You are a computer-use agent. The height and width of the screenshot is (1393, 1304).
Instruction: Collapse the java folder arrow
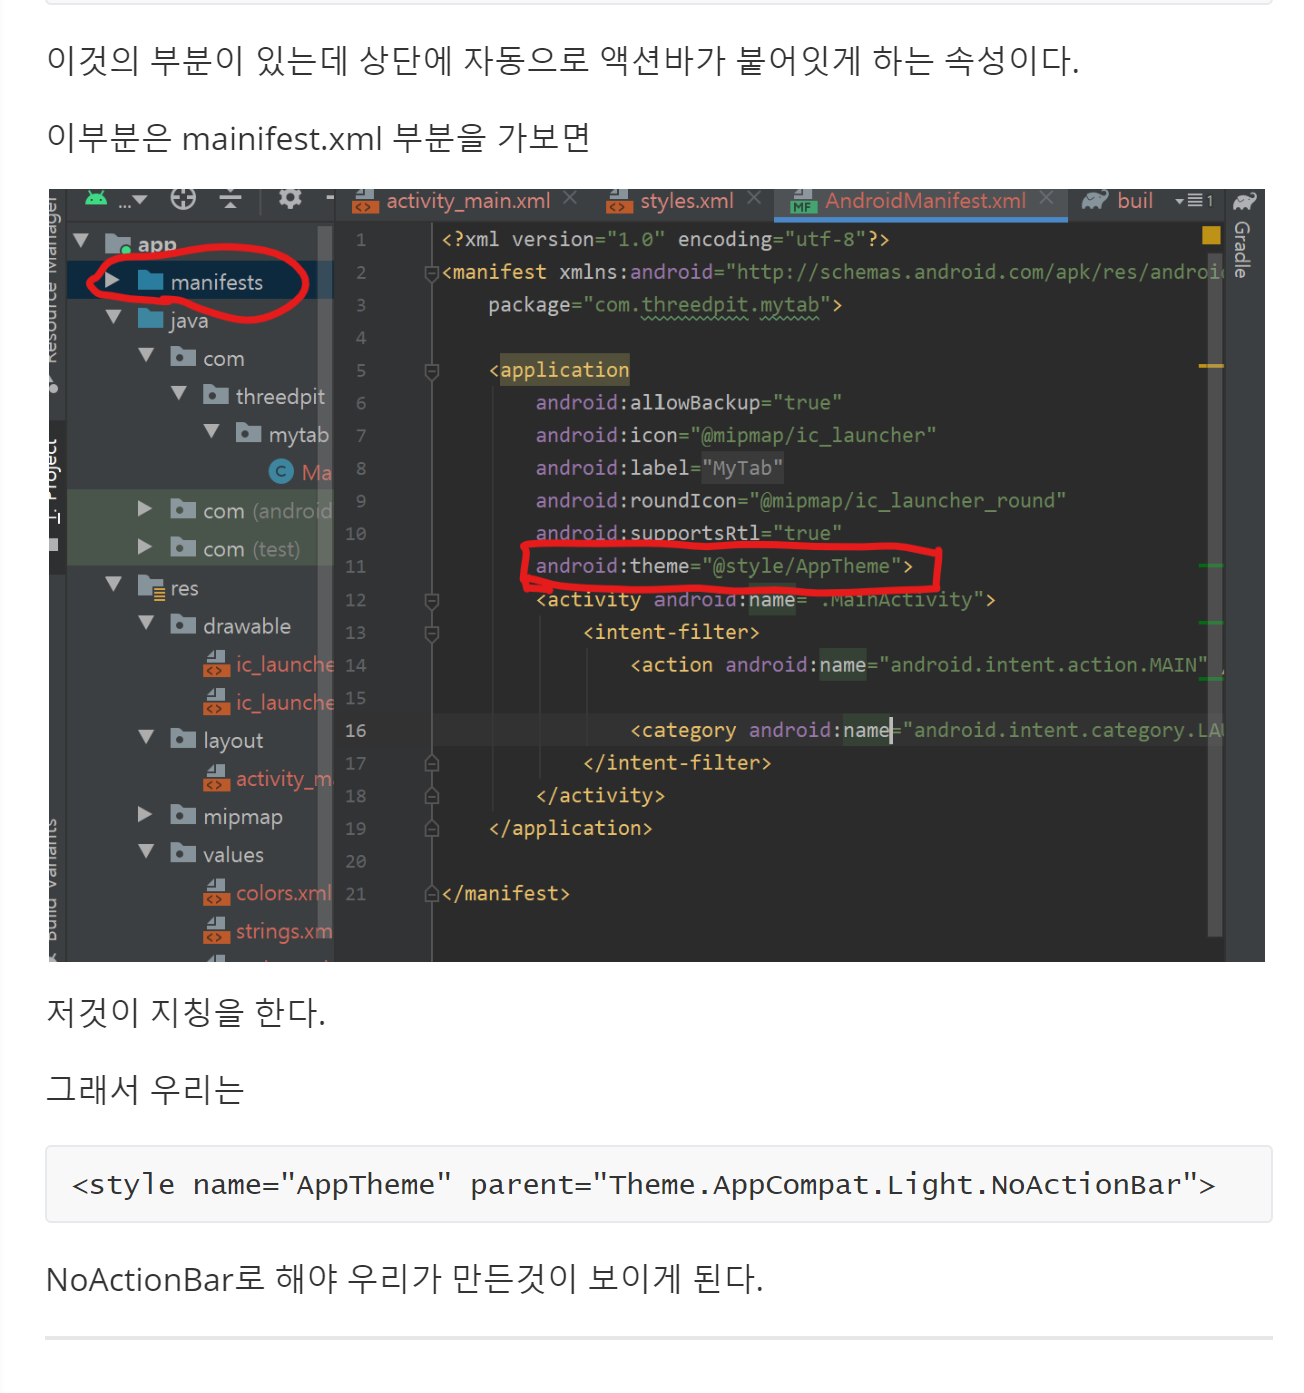(114, 318)
